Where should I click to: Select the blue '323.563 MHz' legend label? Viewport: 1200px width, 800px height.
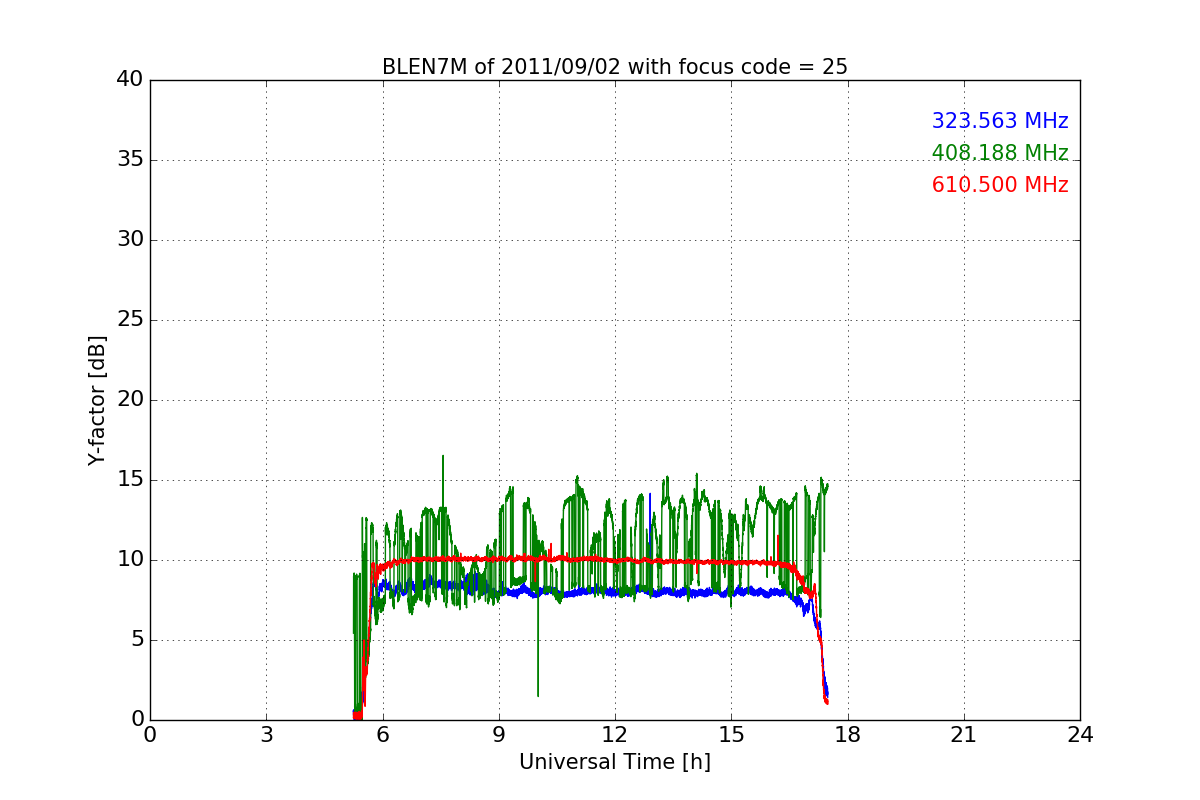coord(1000,121)
